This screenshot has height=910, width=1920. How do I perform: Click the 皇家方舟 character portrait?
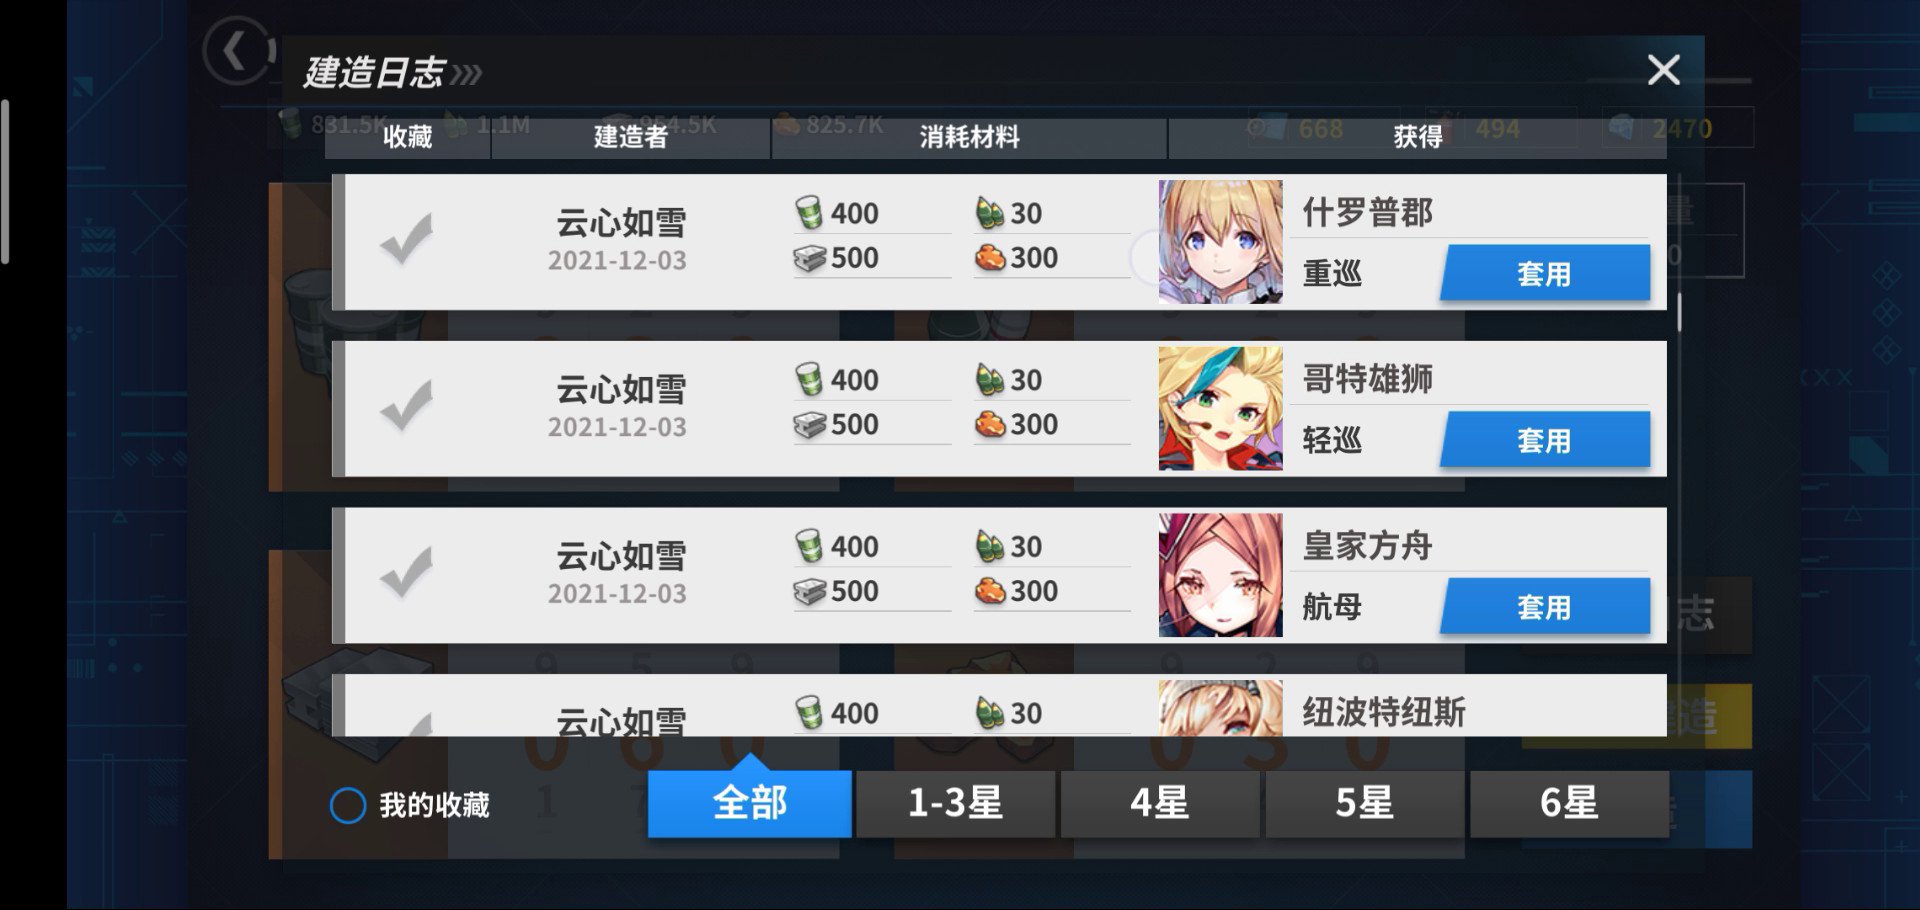tap(1220, 575)
